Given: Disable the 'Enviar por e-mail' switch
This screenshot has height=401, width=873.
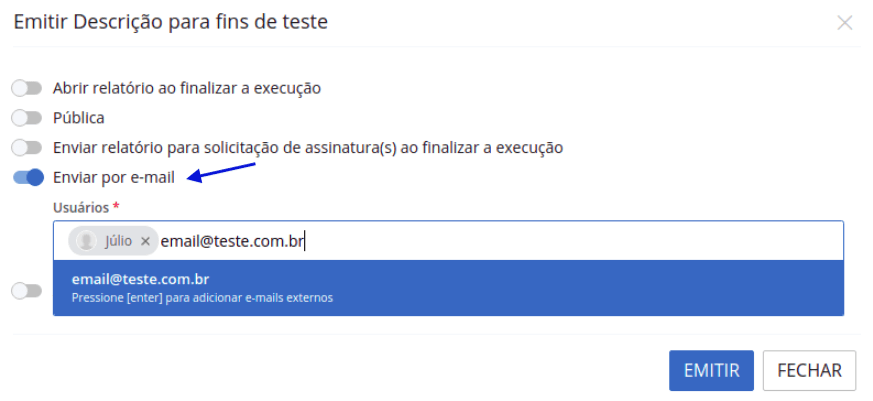Looking at the screenshot, I should coord(27,178).
